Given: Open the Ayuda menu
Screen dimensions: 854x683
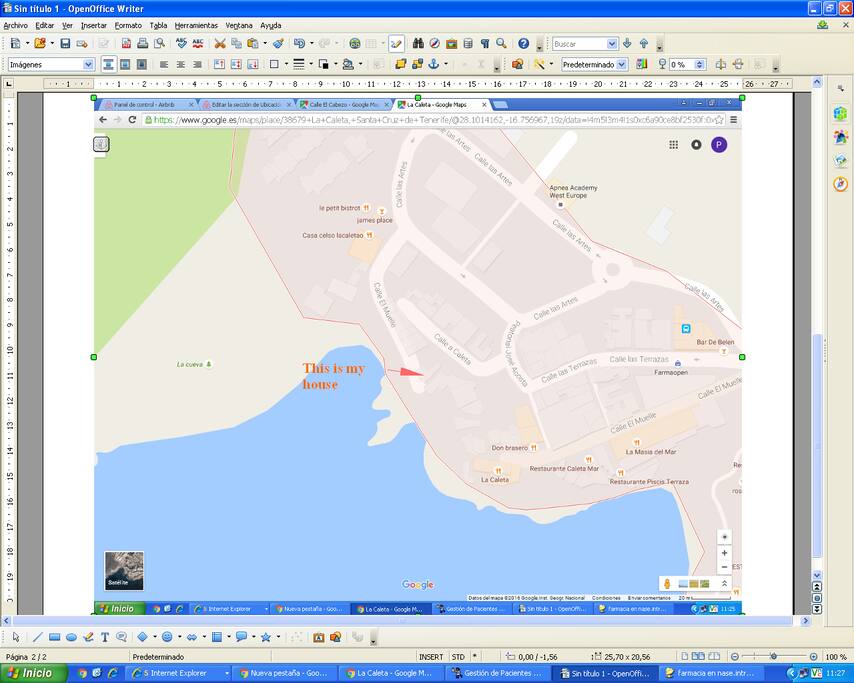Looking at the screenshot, I should tap(271, 26).
